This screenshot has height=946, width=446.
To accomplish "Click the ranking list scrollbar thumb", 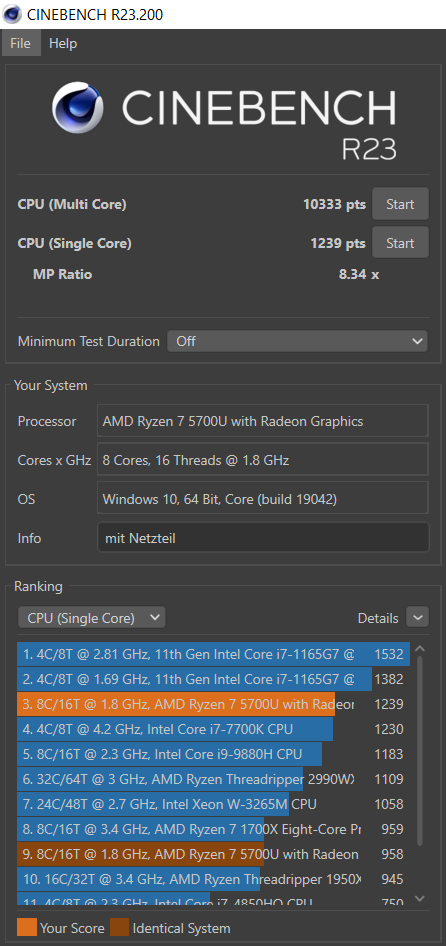I will [420, 751].
